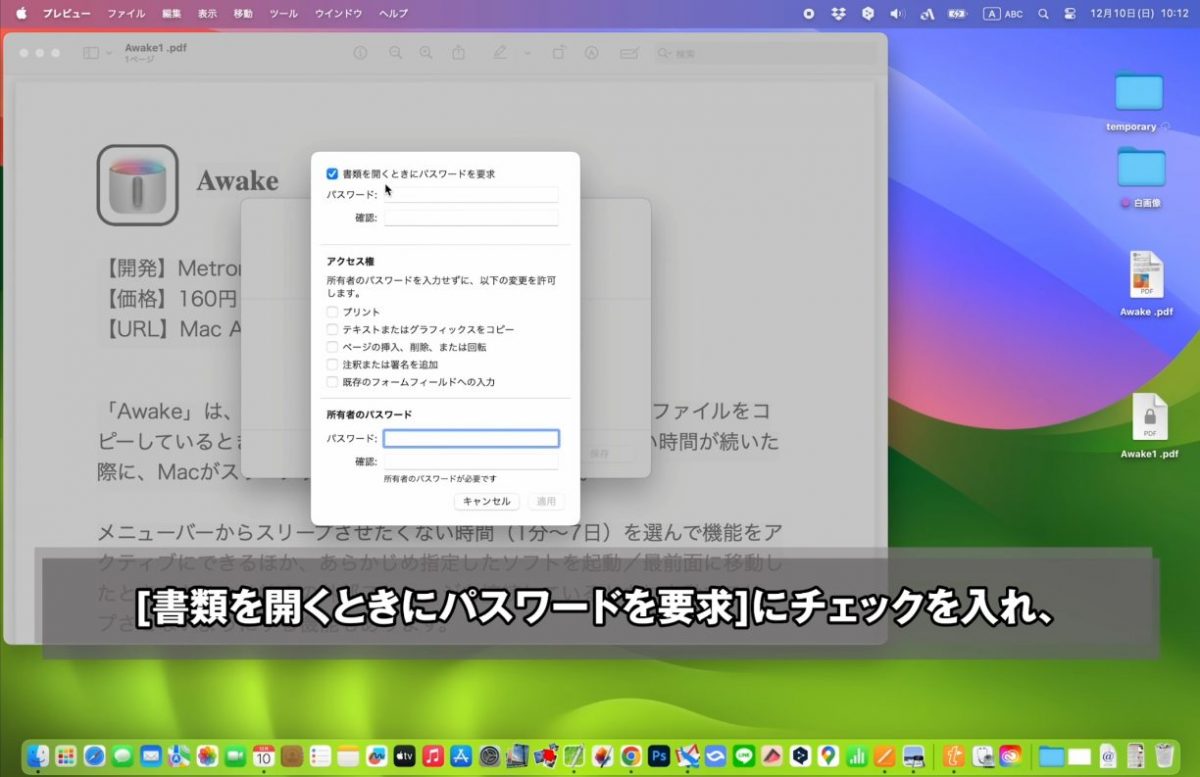Open Apple TV app in Dock
Viewport: 1200px width, 777px height.
pos(405,756)
